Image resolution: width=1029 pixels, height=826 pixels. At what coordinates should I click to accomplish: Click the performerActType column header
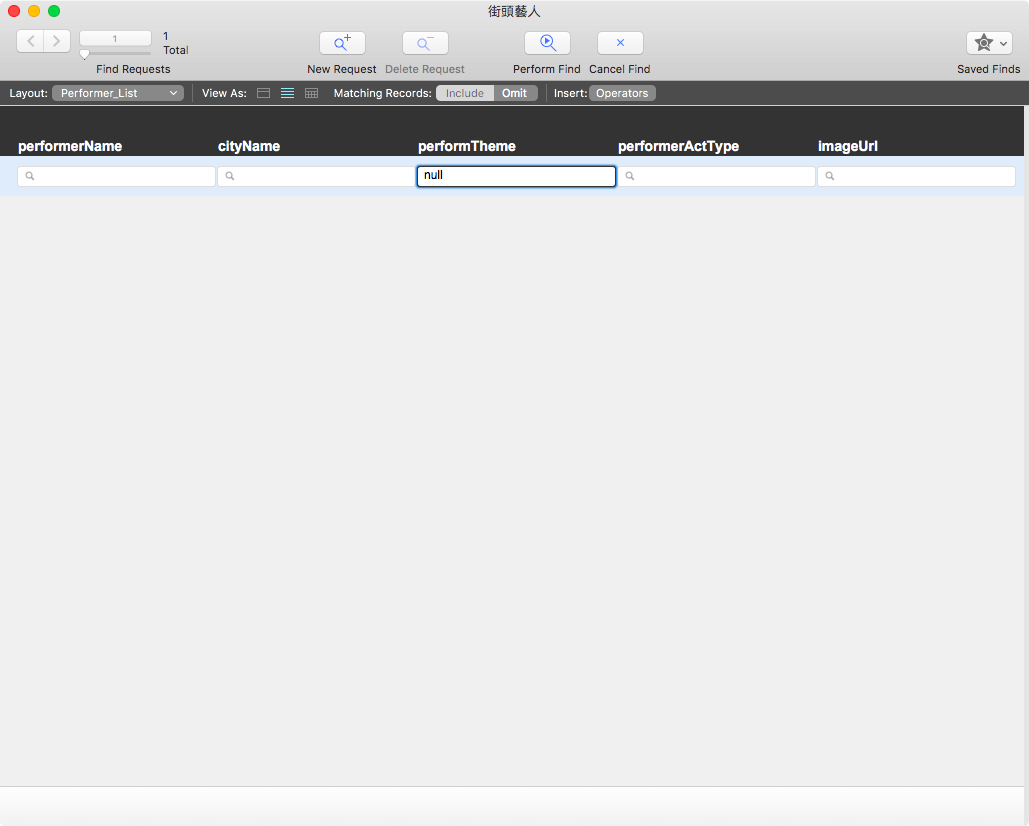pos(679,146)
